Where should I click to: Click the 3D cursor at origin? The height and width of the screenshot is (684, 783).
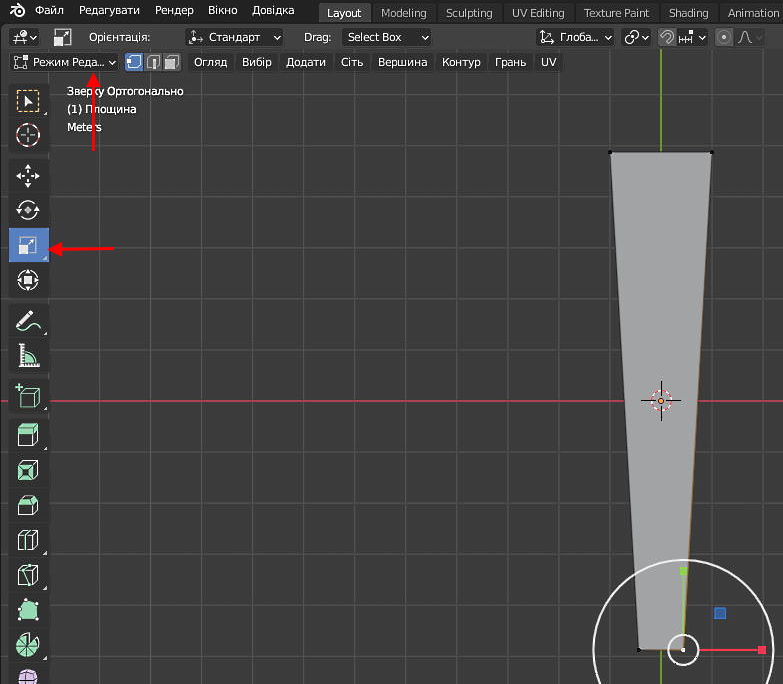click(661, 400)
